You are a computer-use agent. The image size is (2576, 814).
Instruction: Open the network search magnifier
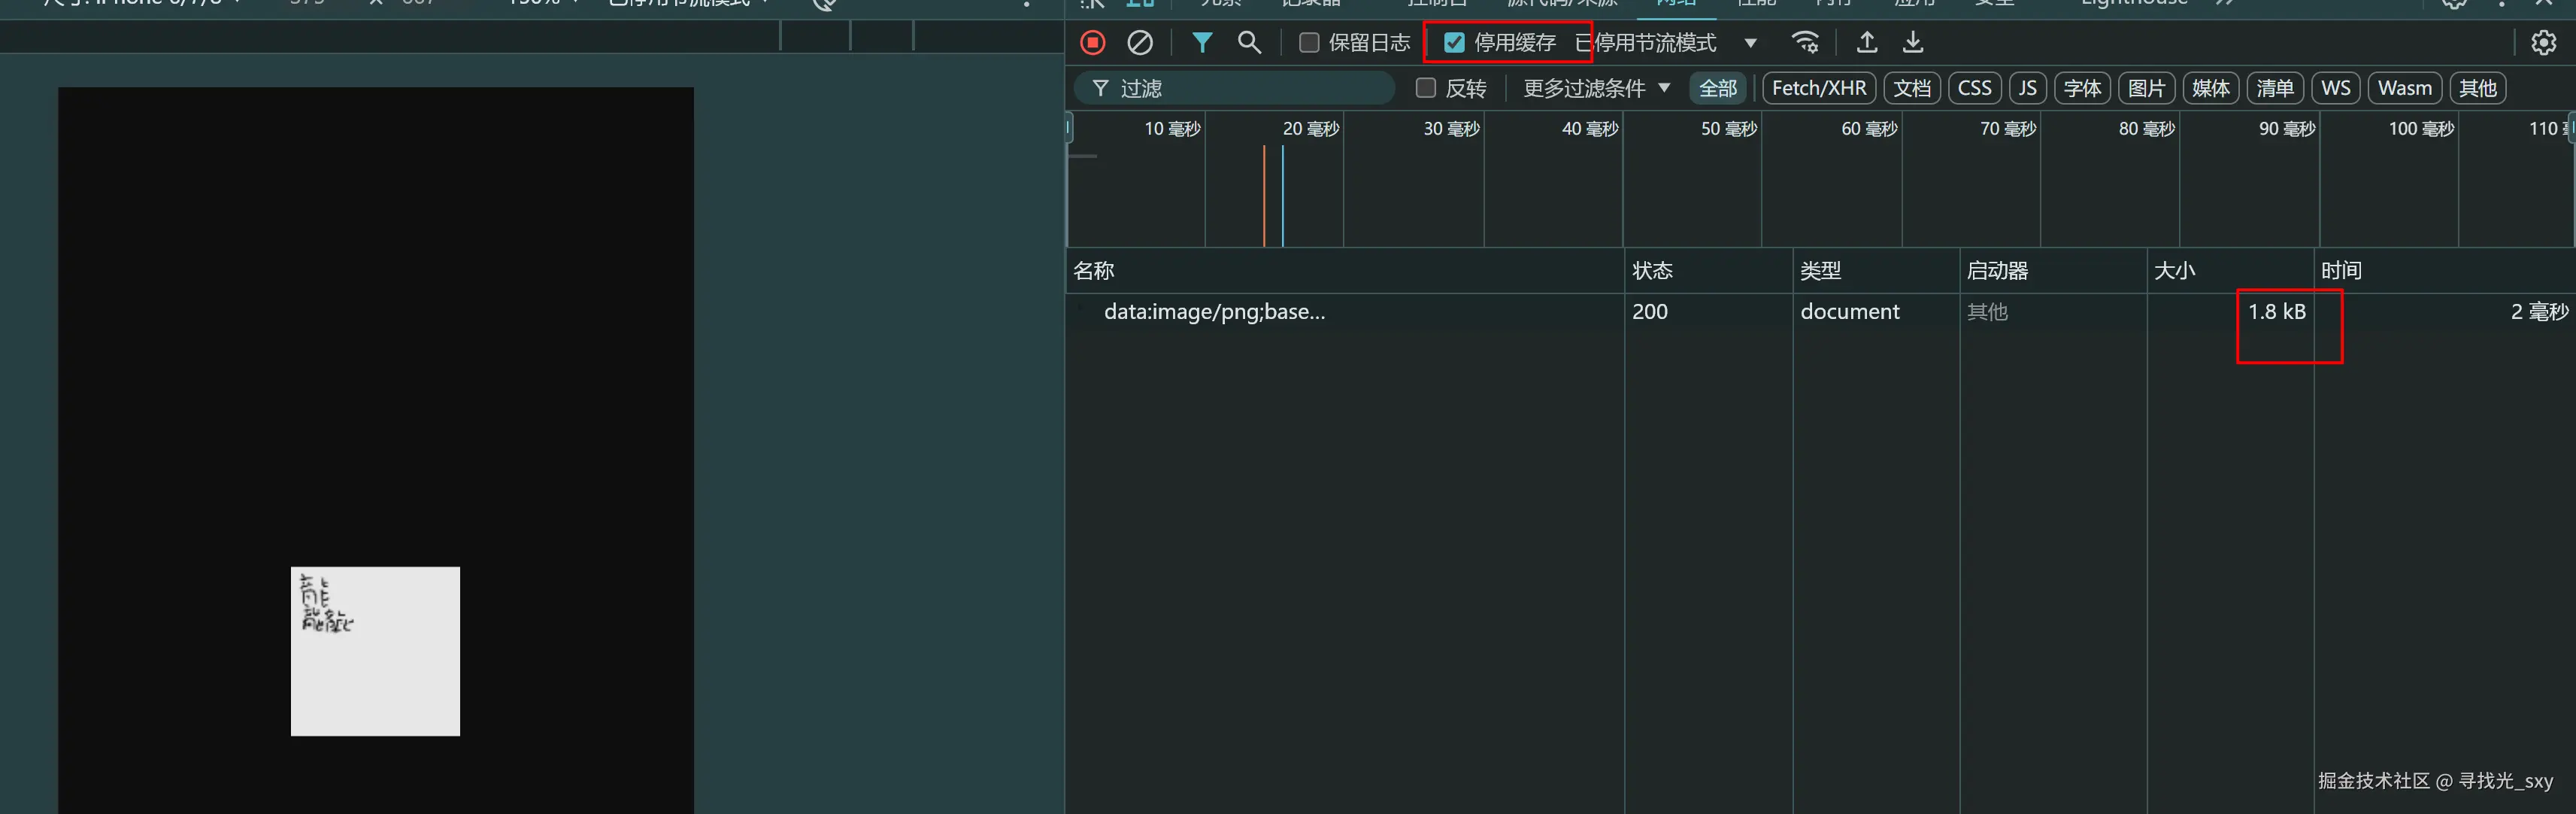coord(1249,43)
